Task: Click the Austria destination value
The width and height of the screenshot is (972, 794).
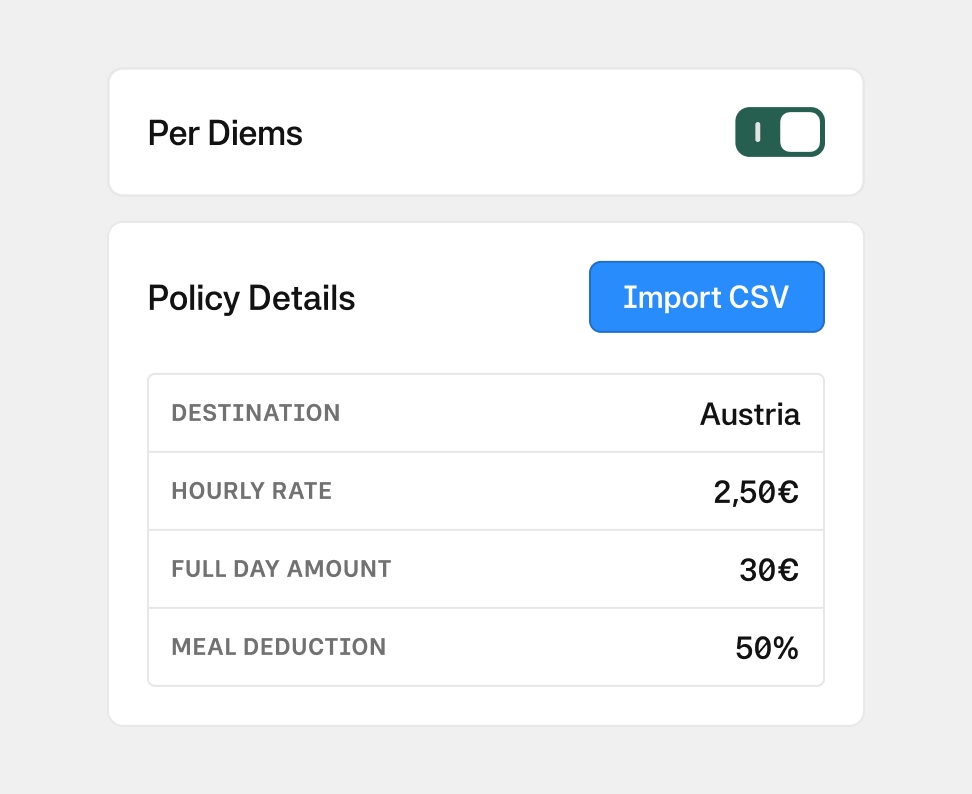Action: click(x=750, y=414)
